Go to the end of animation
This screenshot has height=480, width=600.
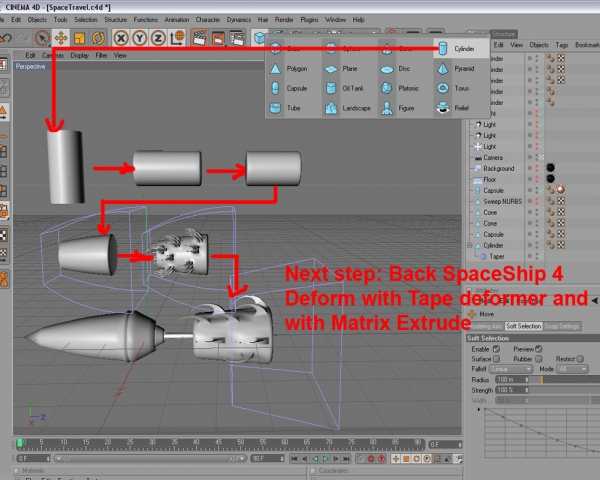pos(346,459)
